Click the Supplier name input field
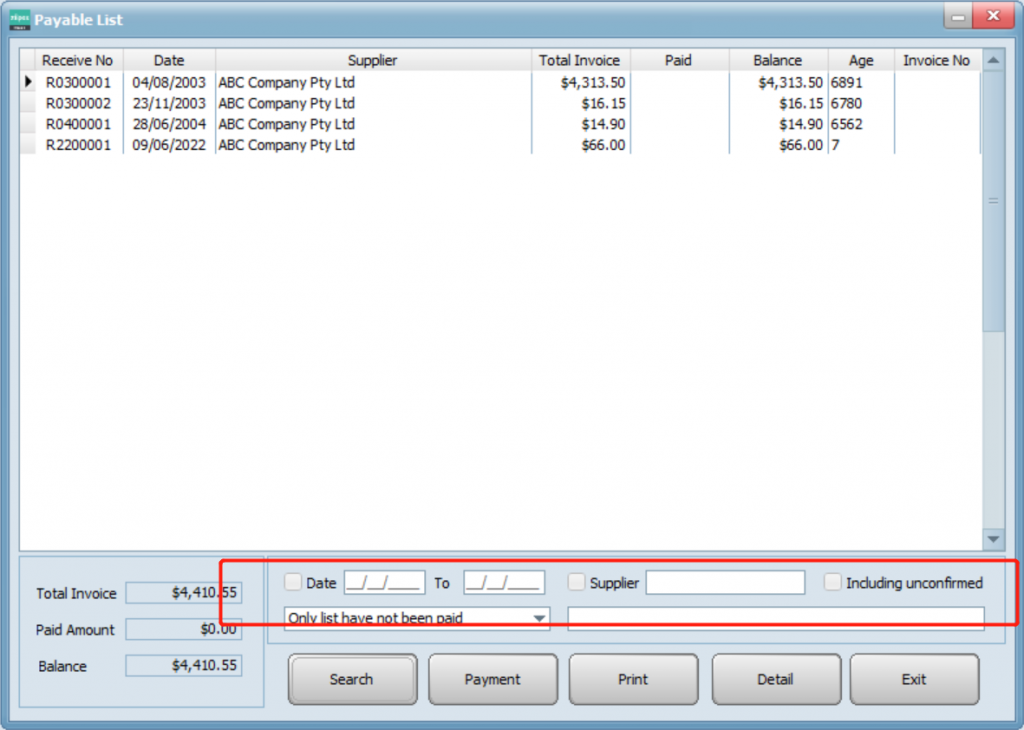Viewport: 1024px width, 730px height. (x=725, y=582)
